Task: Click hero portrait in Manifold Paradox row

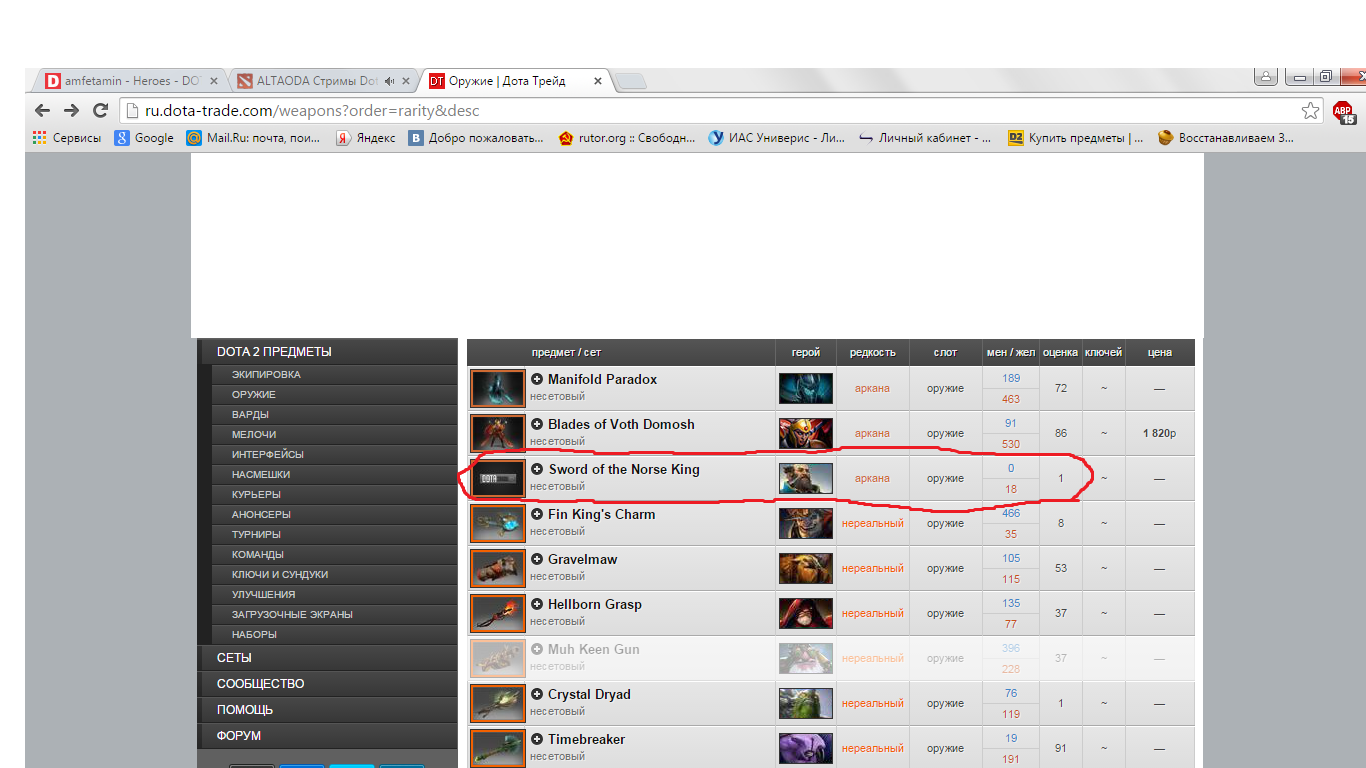Action: 806,388
